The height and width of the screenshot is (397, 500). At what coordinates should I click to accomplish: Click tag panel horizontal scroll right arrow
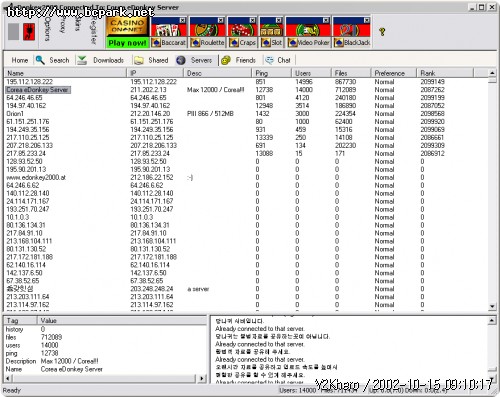coord(202,378)
